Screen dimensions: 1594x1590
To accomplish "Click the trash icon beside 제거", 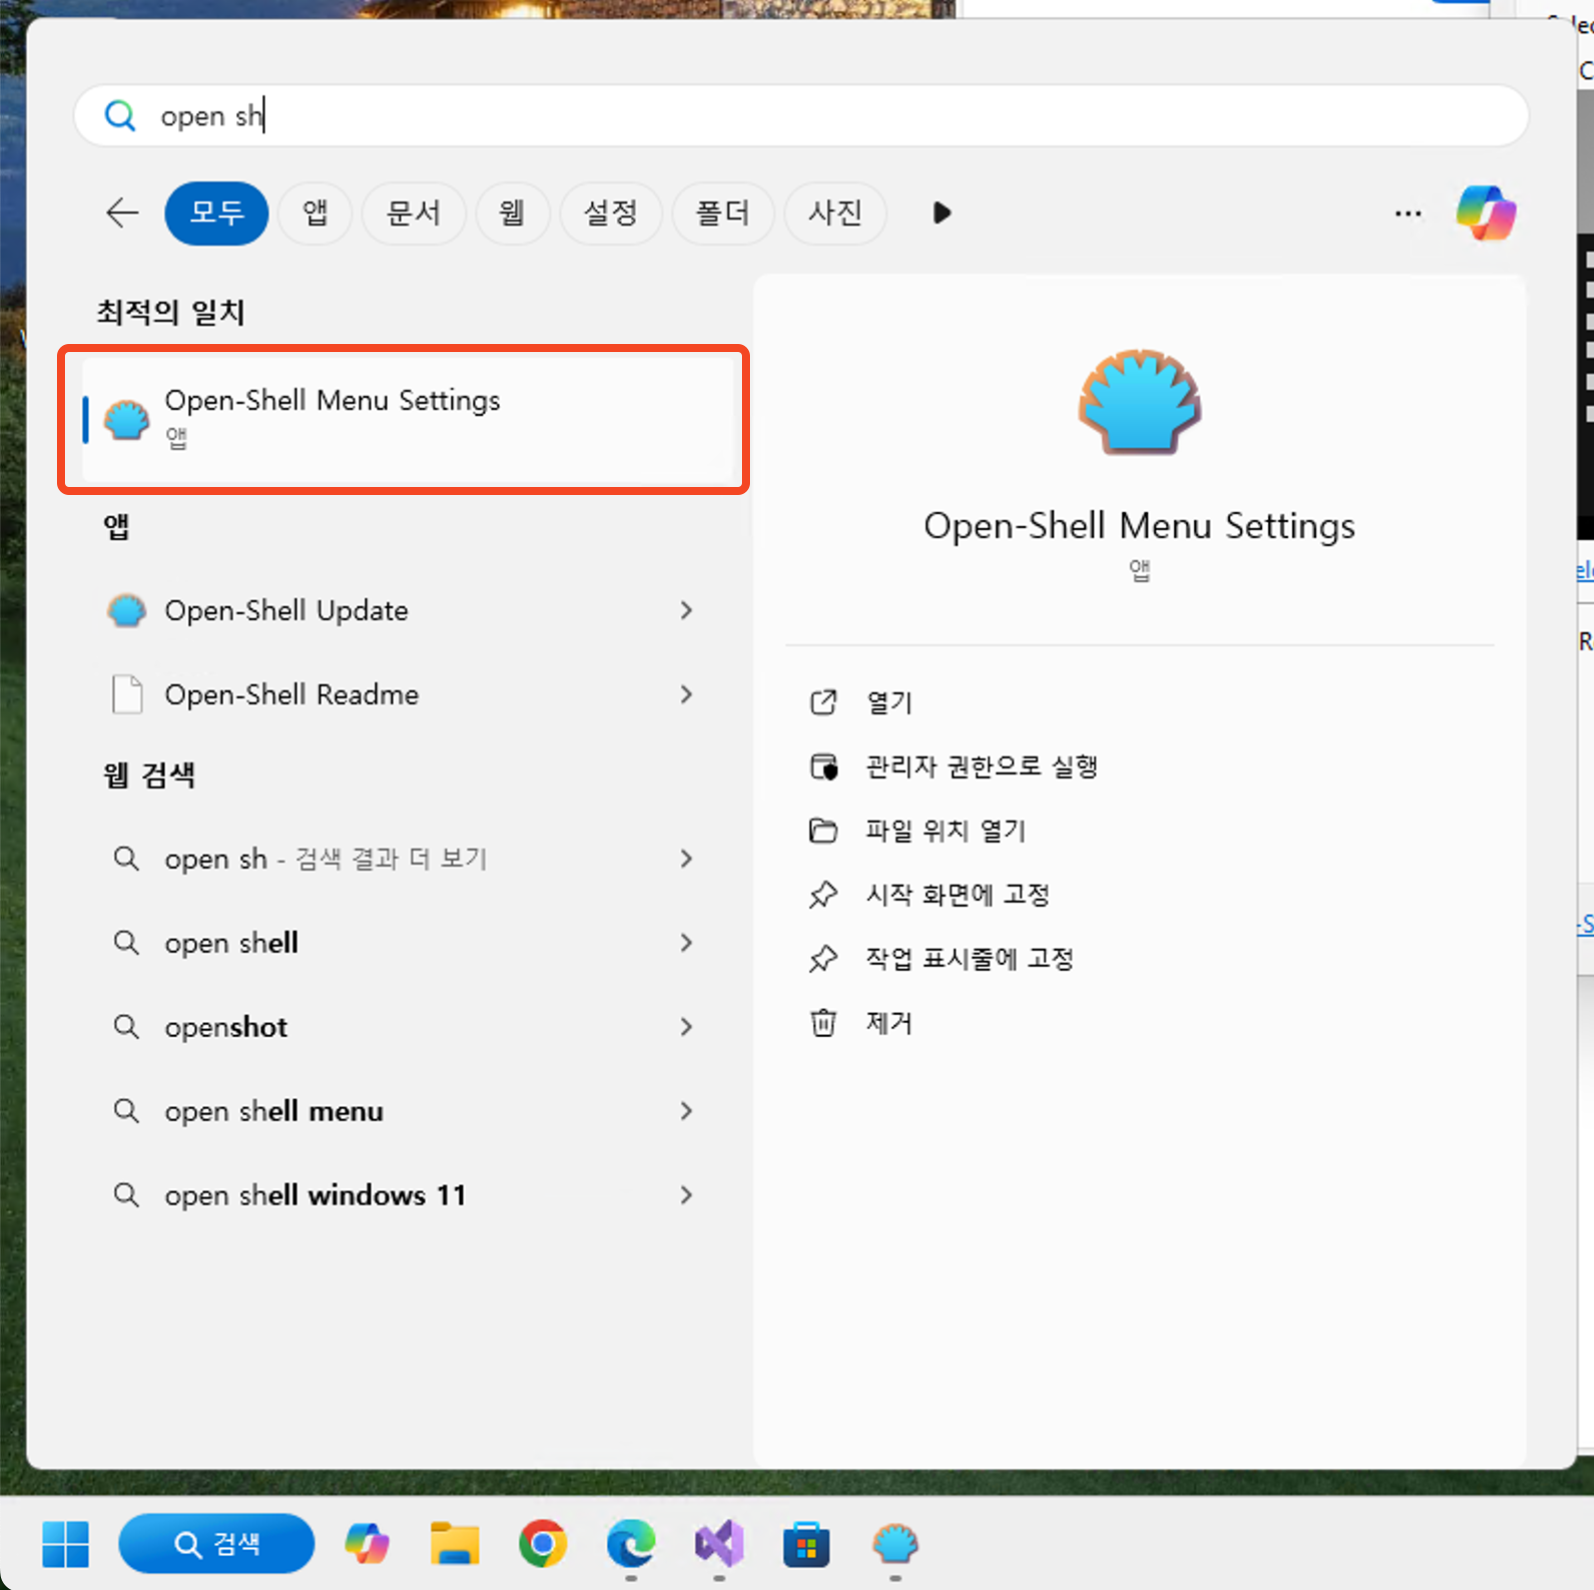I will [x=823, y=1023].
